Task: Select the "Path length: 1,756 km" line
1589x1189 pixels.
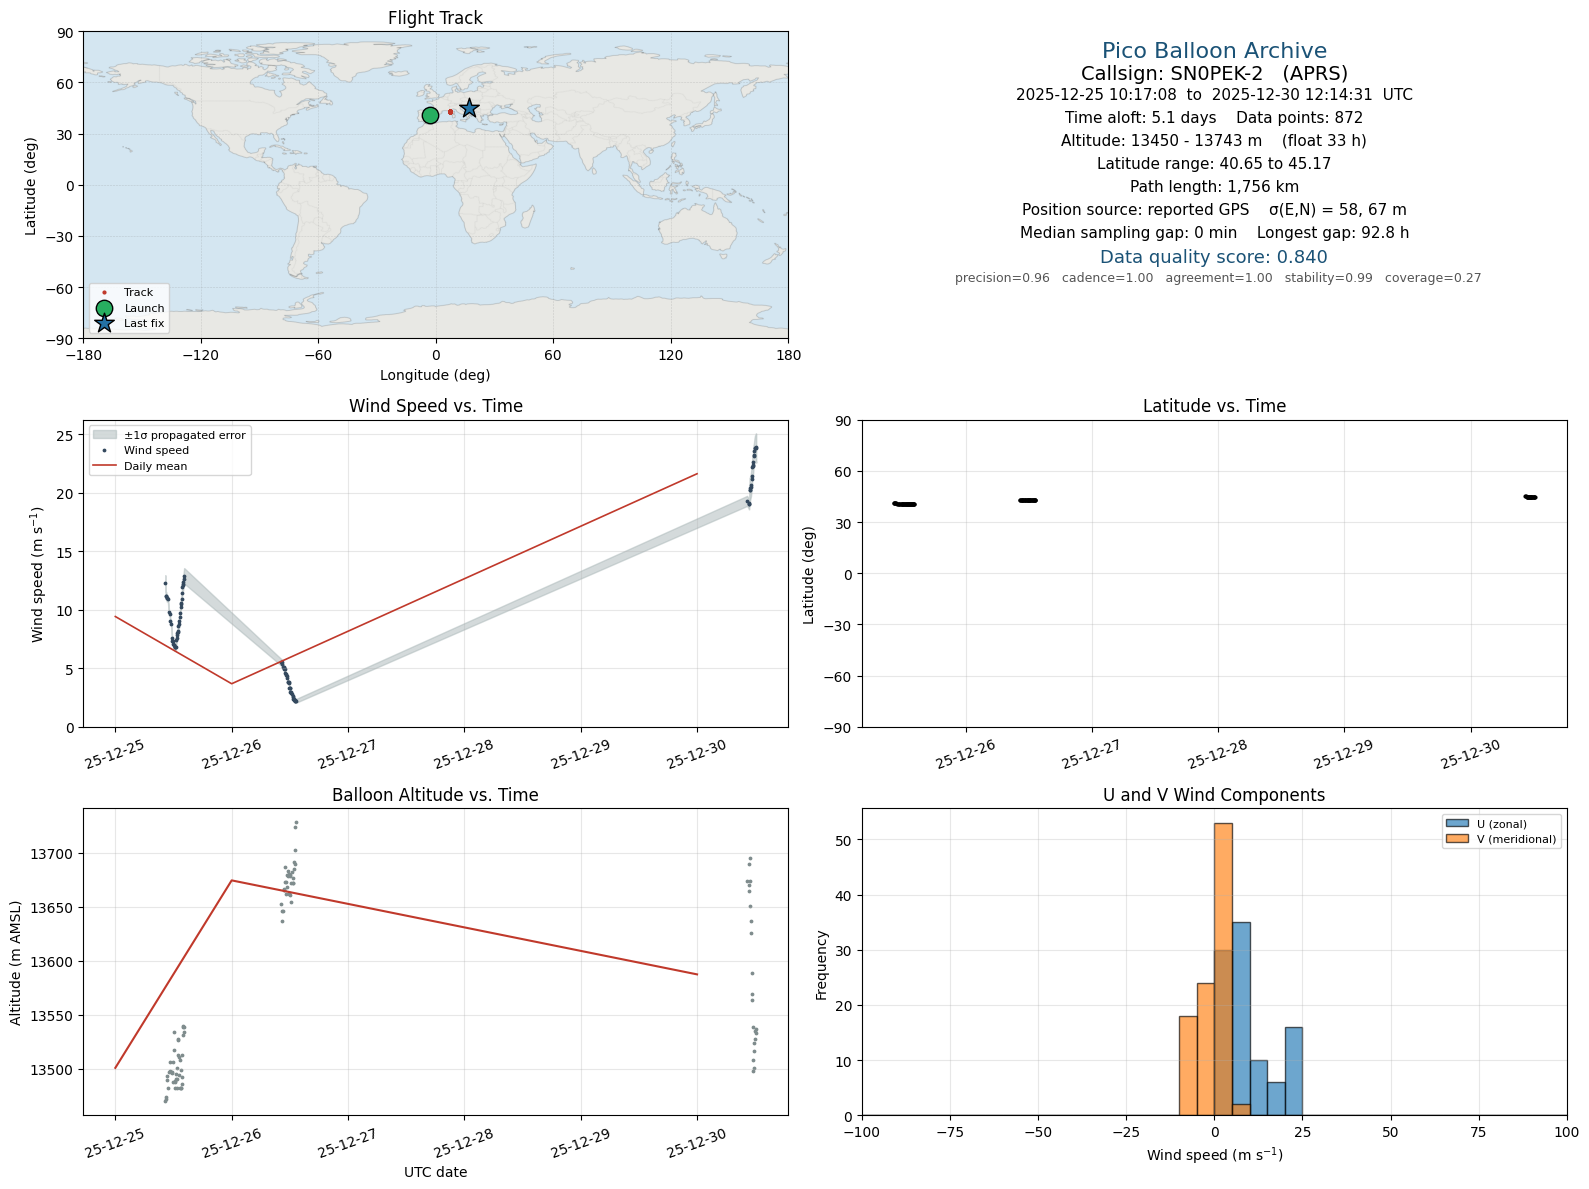Action: point(1214,187)
